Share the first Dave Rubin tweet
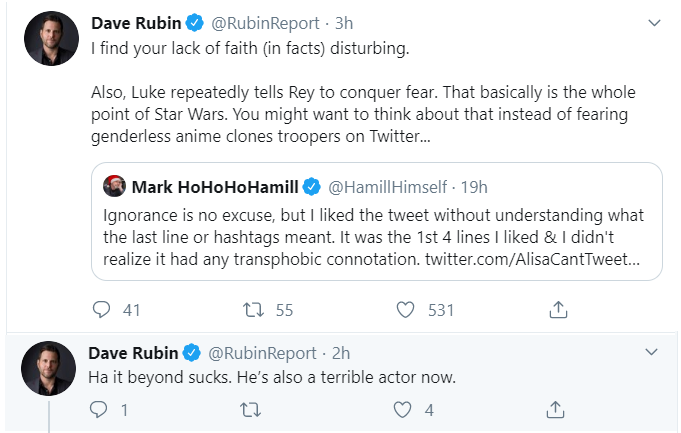The height and width of the screenshot is (433, 681). (558, 310)
